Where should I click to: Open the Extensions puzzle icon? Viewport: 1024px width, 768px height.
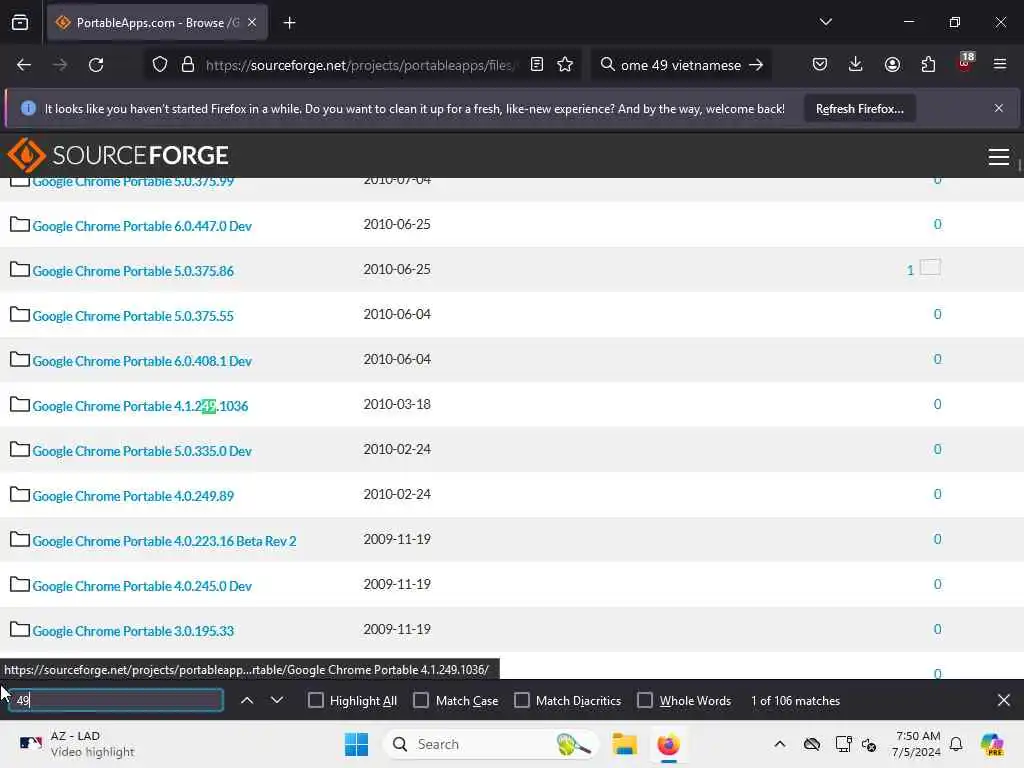pos(928,64)
